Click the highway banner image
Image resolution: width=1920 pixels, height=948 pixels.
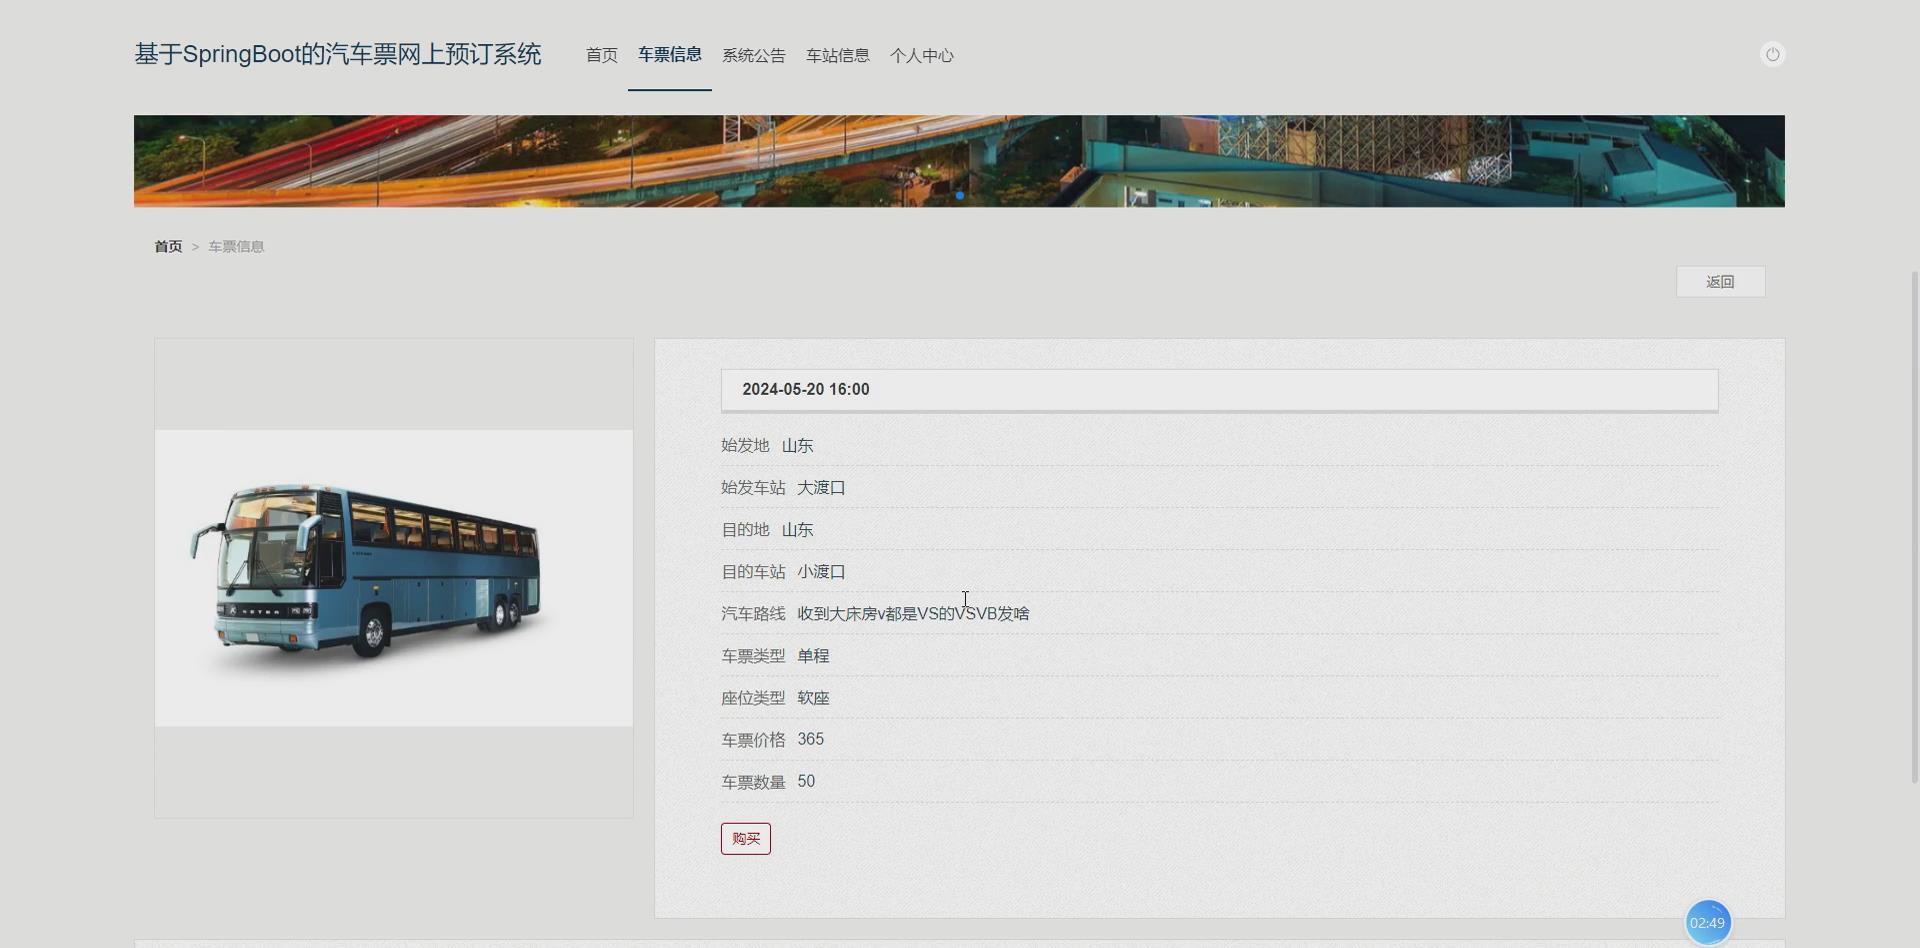click(958, 160)
